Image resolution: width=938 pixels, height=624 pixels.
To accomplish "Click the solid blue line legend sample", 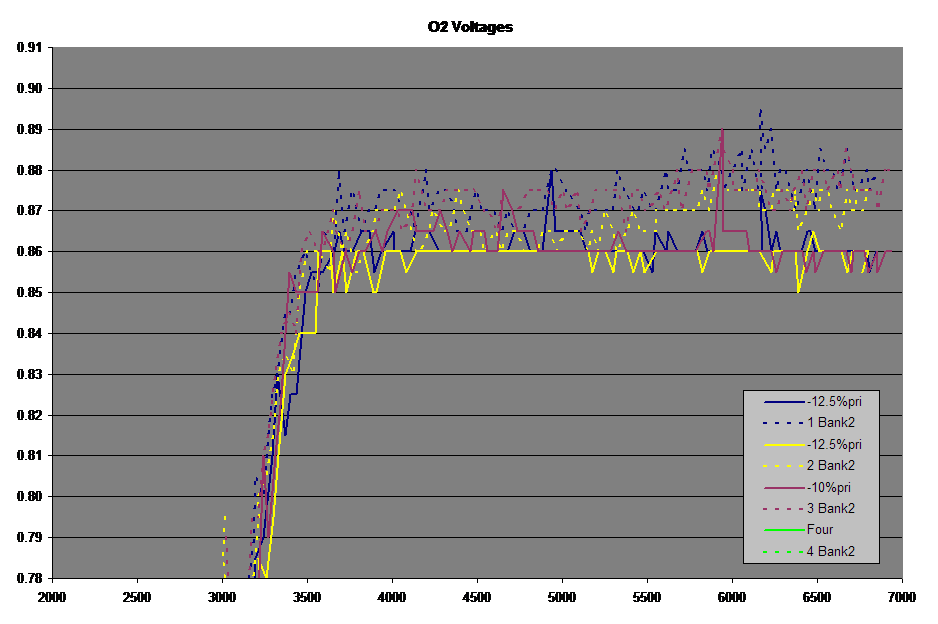I will [x=783, y=401].
